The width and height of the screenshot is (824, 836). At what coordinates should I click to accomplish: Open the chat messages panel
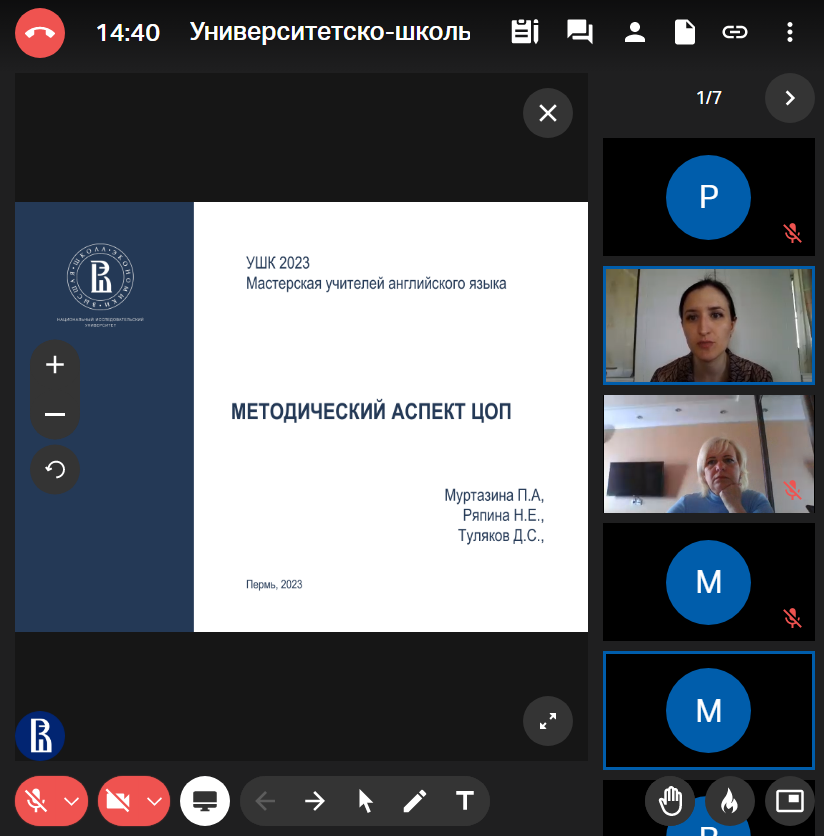579,32
